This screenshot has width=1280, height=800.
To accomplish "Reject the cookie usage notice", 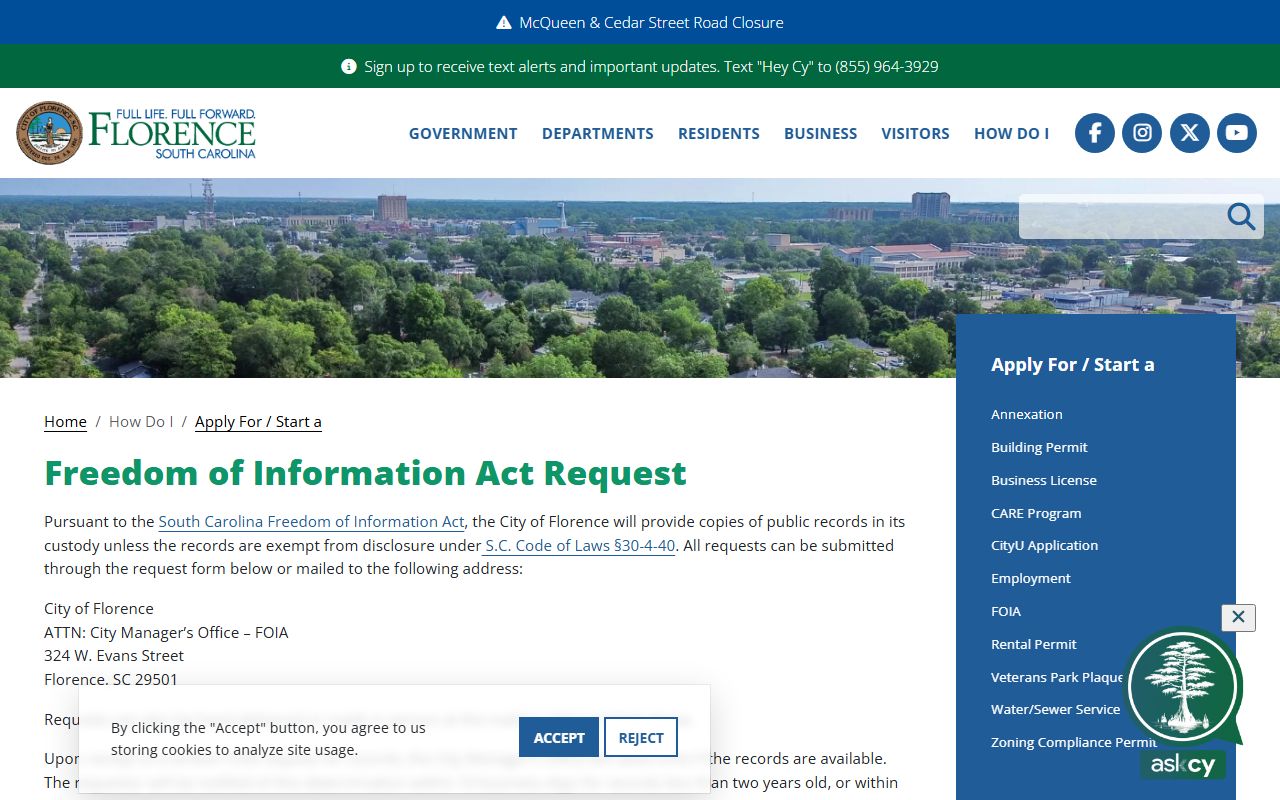I will (x=641, y=738).
